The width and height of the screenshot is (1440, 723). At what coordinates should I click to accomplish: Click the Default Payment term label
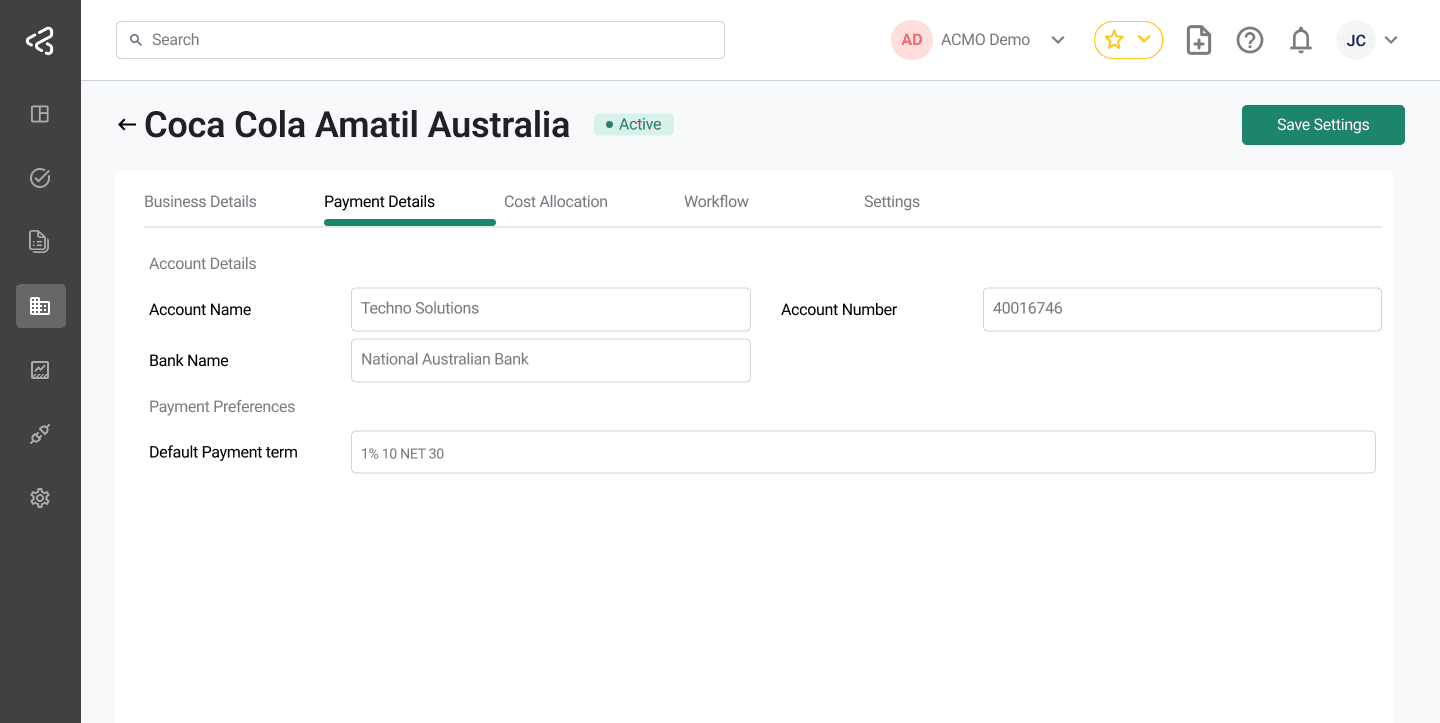(223, 452)
